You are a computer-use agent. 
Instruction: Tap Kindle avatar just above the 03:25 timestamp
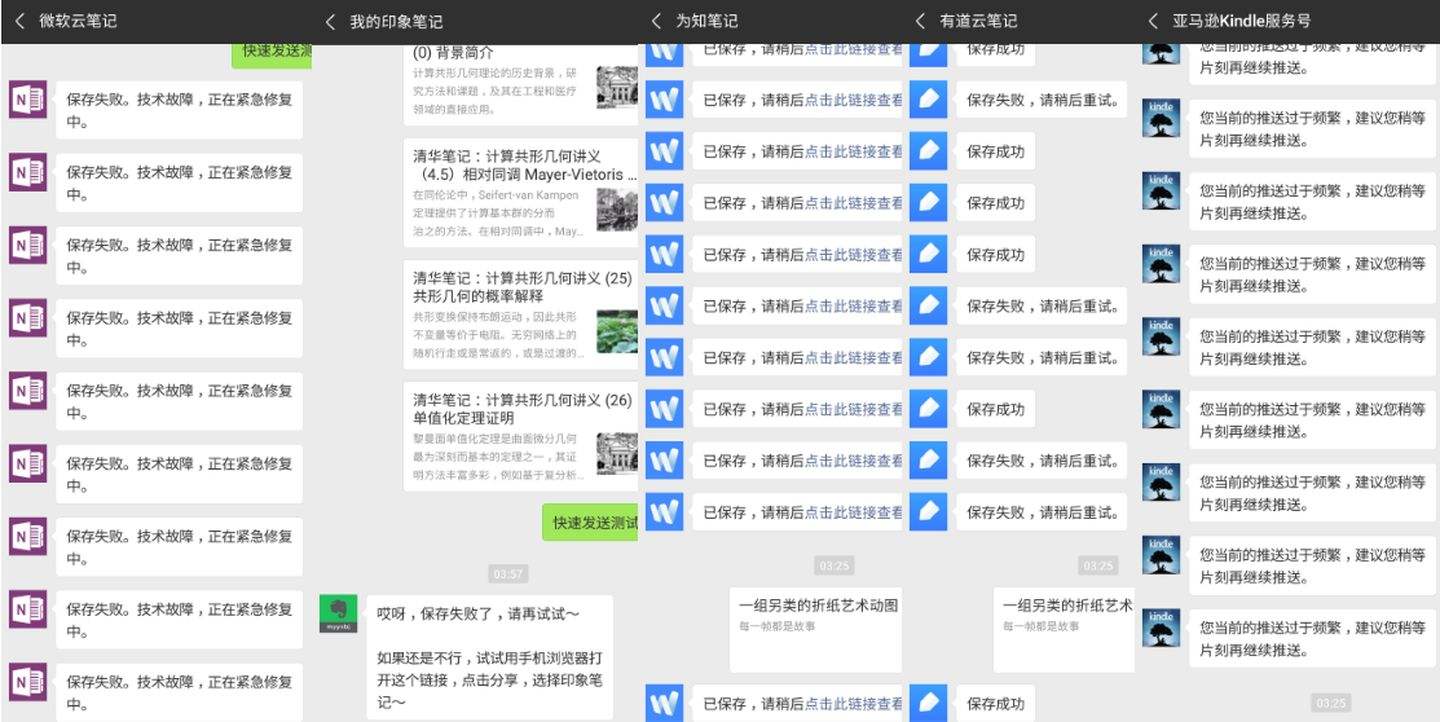1161,628
